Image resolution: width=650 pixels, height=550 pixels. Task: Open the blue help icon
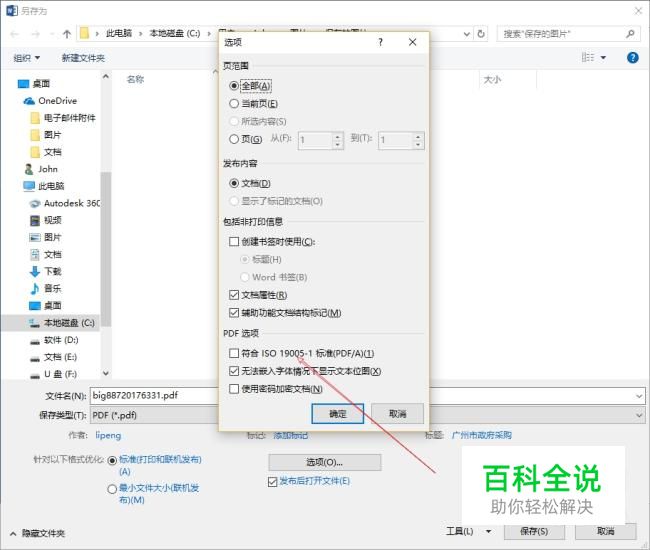point(633,58)
